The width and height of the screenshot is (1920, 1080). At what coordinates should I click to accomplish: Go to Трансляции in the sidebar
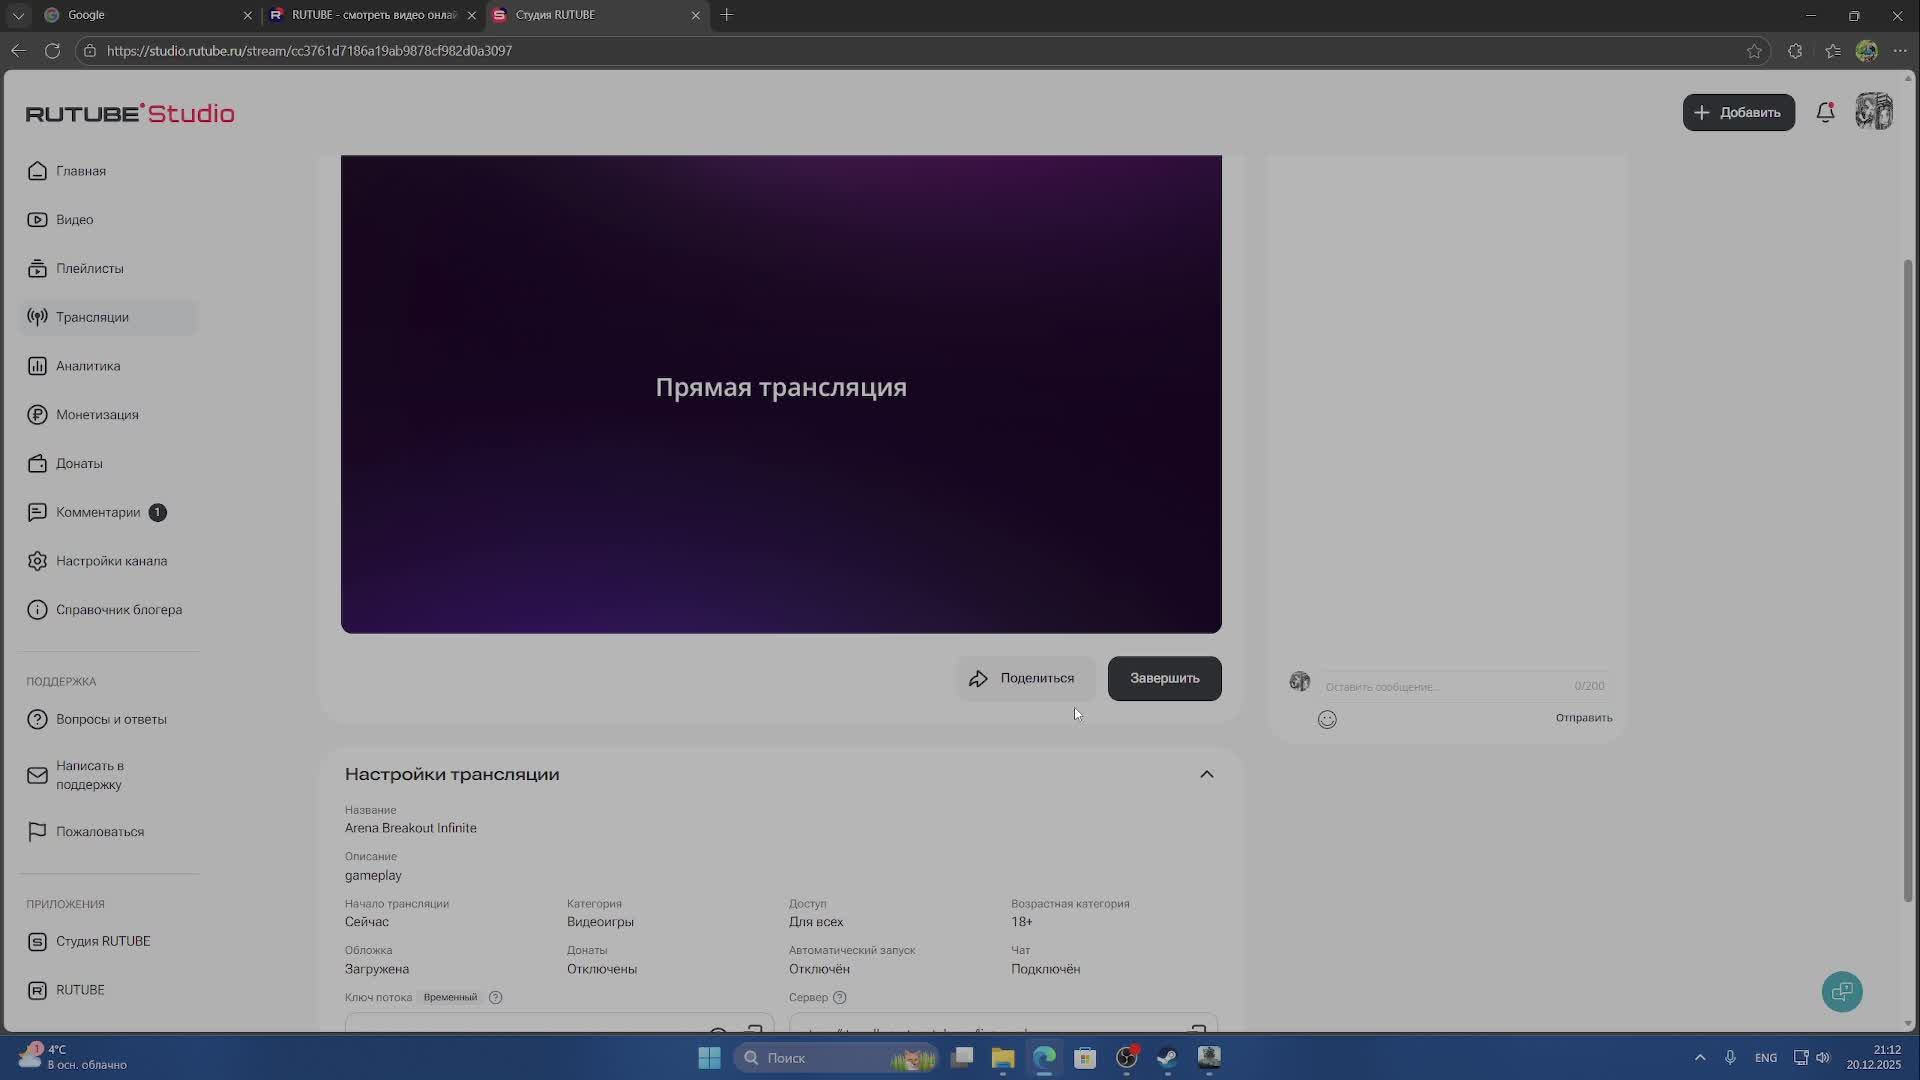(92, 317)
